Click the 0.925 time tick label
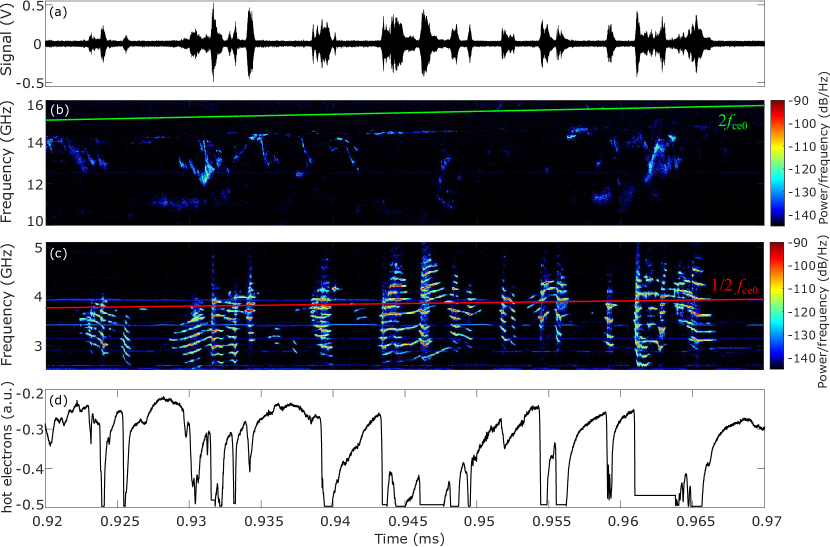Viewport: 830px width, 547px height. click(x=118, y=522)
